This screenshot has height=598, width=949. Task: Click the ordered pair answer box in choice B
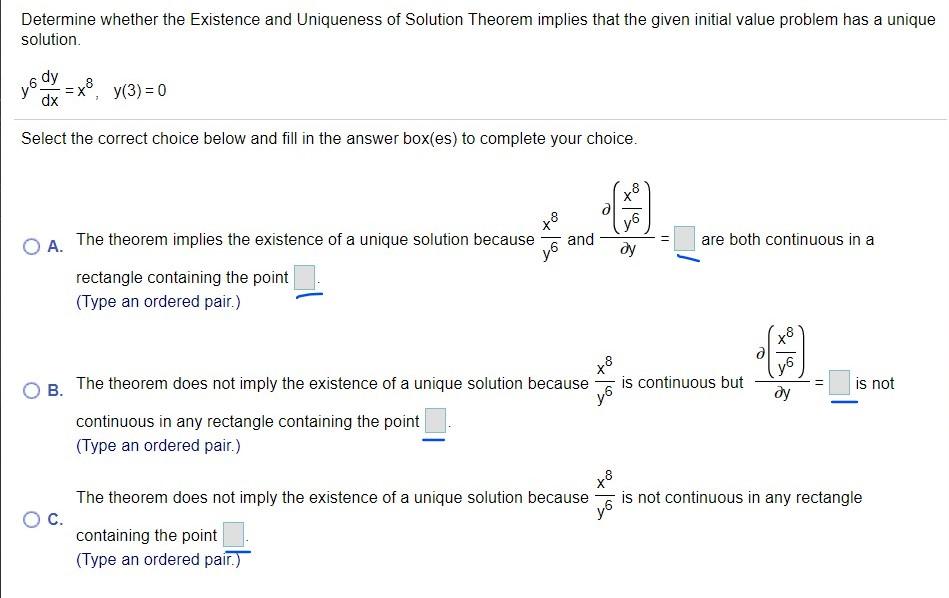click(434, 421)
